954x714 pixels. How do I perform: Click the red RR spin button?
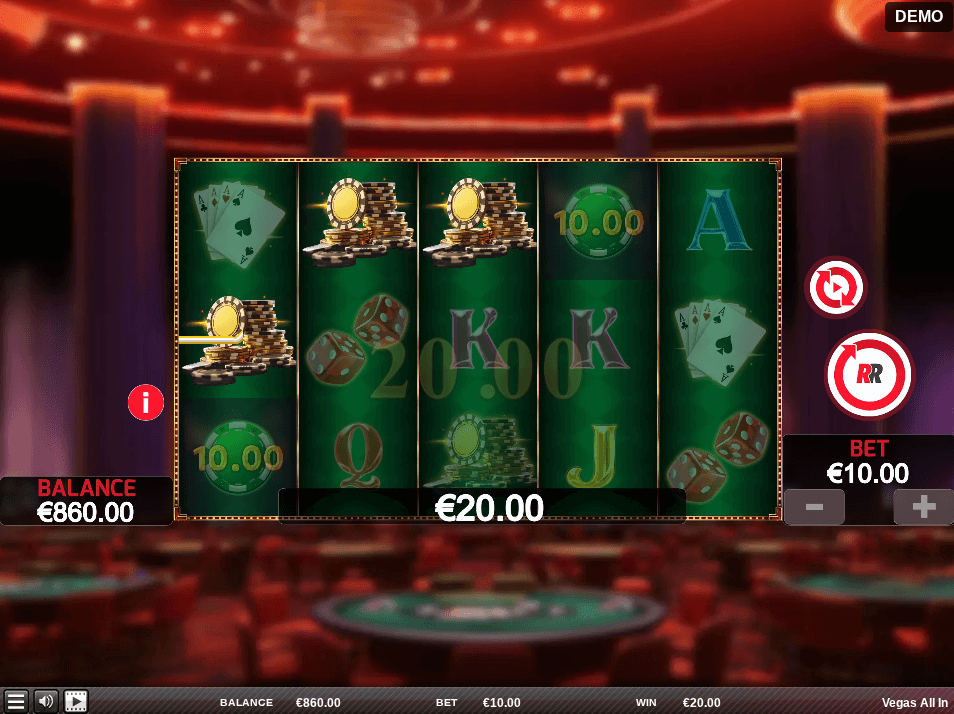pyautogui.click(x=869, y=375)
